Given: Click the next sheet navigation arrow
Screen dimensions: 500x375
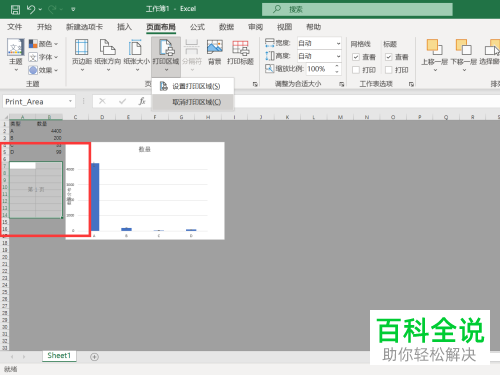Looking at the screenshot, I should tap(24, 357).
